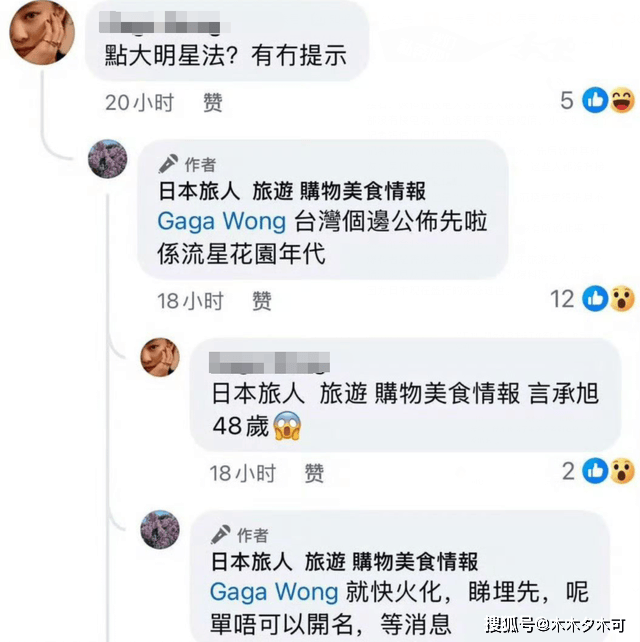Open reaction count 12 list
Image resolution: width=640 pixels, height=642 pixels.
click(562, 299)
